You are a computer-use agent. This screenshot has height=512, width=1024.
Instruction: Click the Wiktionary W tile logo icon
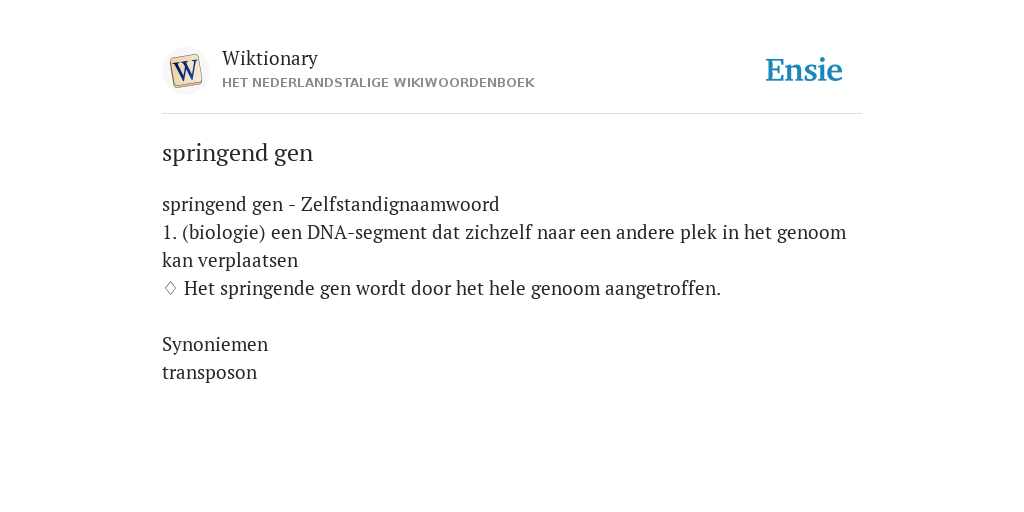185,71
